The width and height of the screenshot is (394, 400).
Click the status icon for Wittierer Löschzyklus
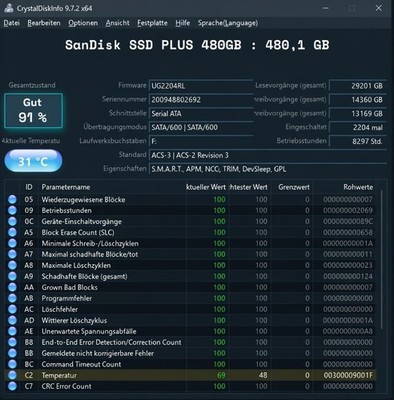12,320
